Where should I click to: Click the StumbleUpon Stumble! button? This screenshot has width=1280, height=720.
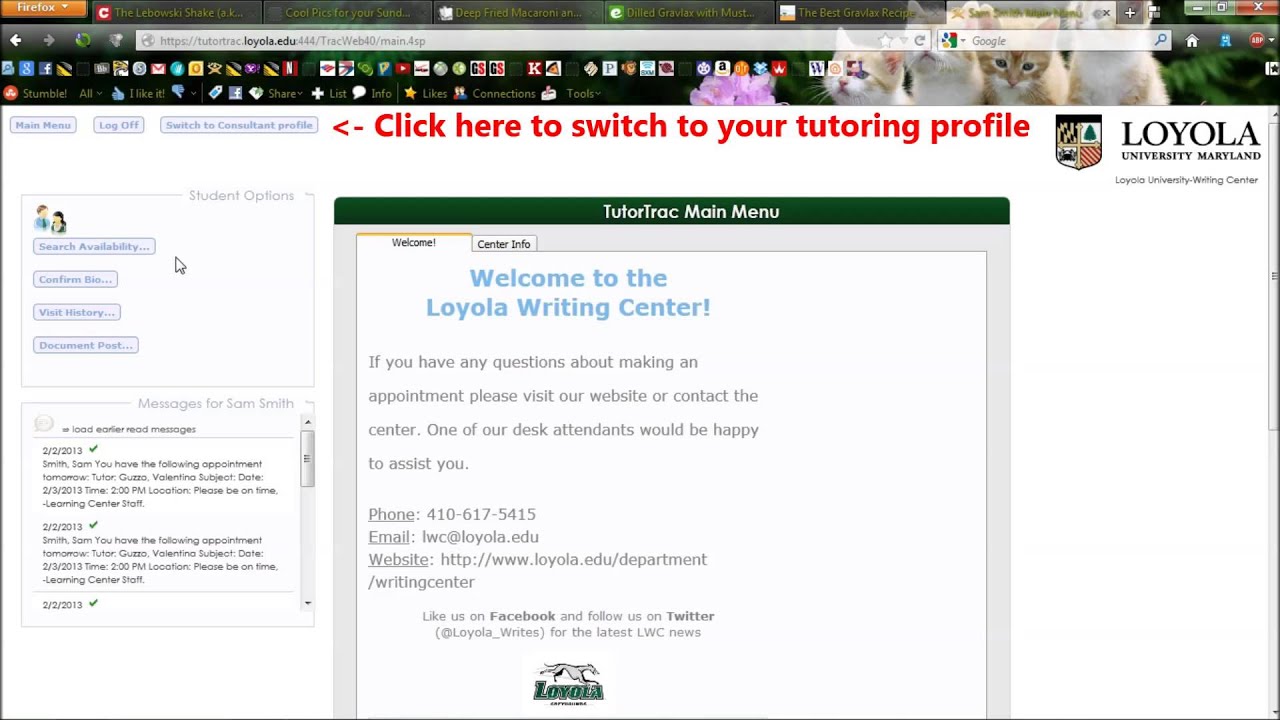tap(36, 93)
